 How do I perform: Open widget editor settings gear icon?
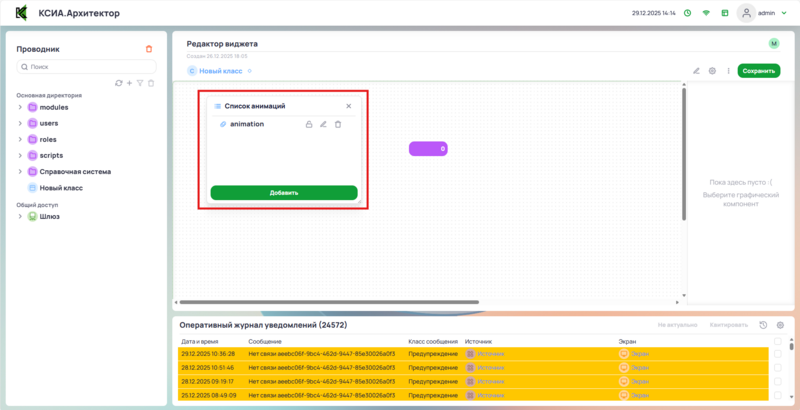[x=712, y=71]
